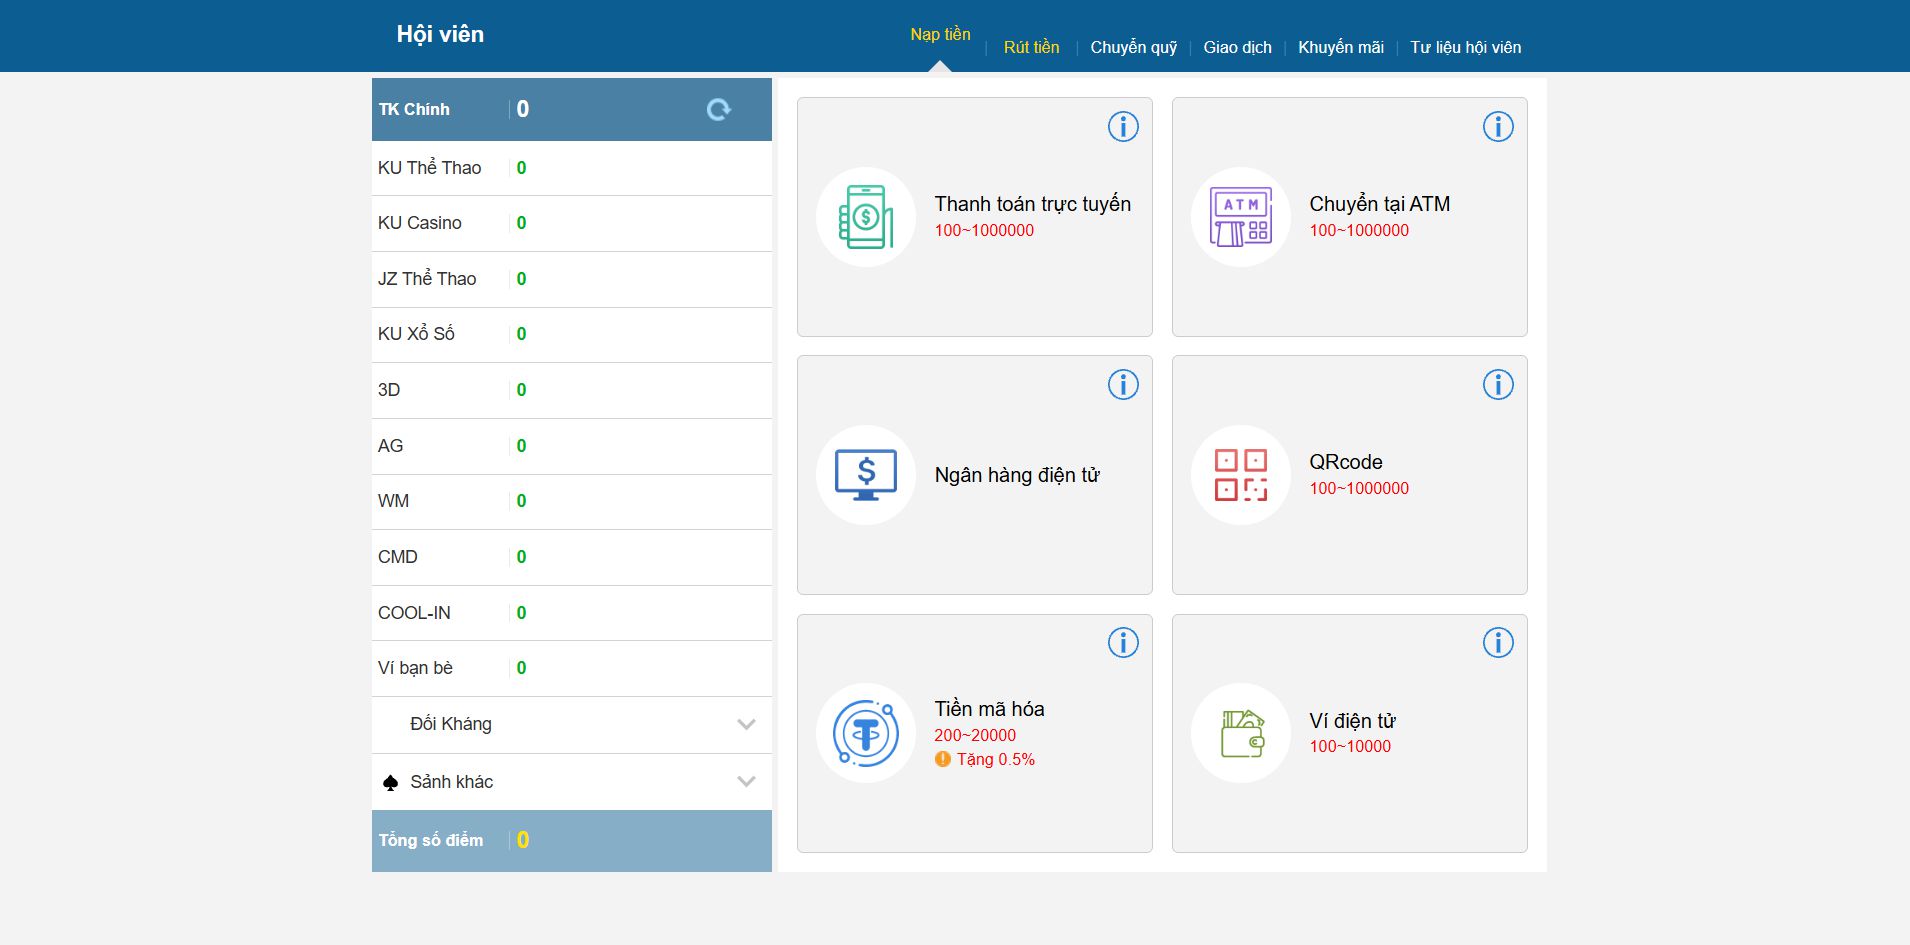Click the info icon on Thanh toán trực tuyến
Screen dimensions: 1910x945
[x=1123, y=127]
